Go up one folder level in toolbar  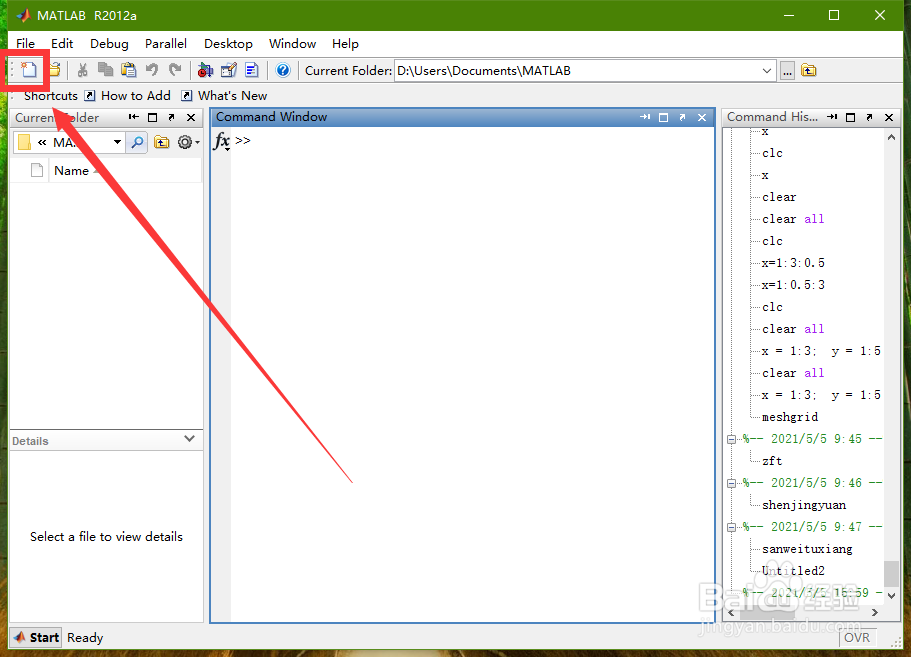pyautogui.click(x=809, y=70)
